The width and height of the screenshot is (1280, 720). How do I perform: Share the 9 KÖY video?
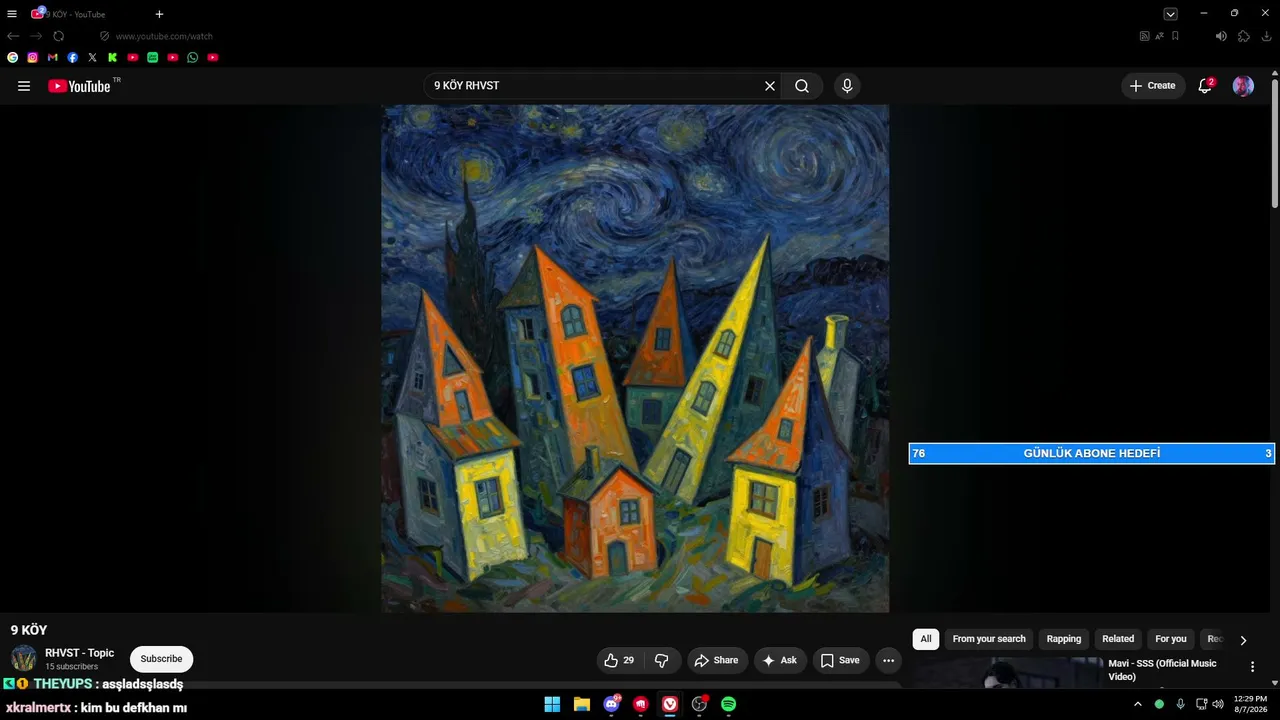[x=716, y=660]
